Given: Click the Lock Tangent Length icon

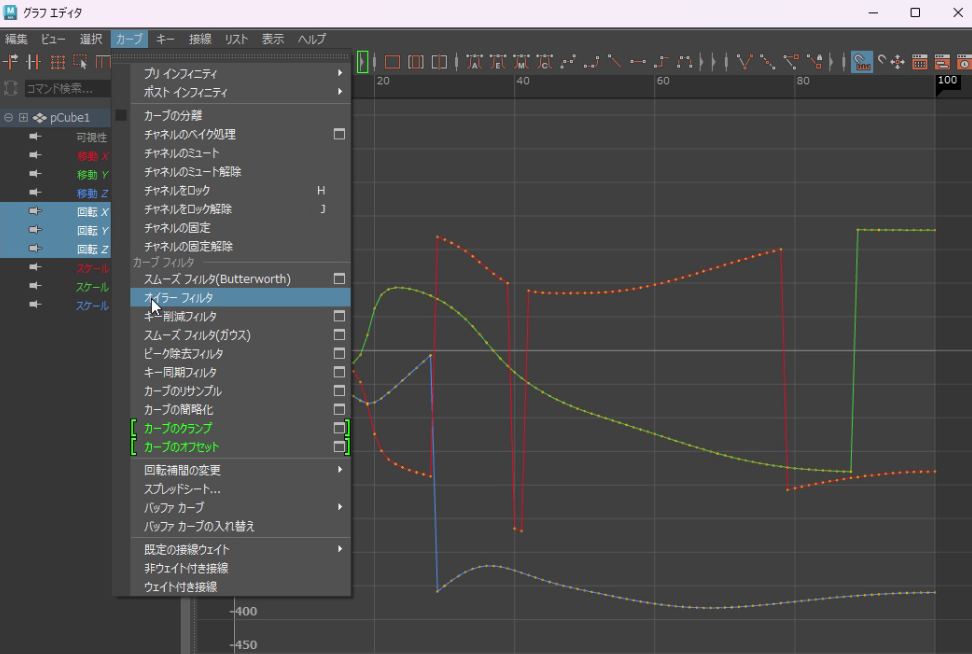Looking at the screenshot, I should pos(815,61).
